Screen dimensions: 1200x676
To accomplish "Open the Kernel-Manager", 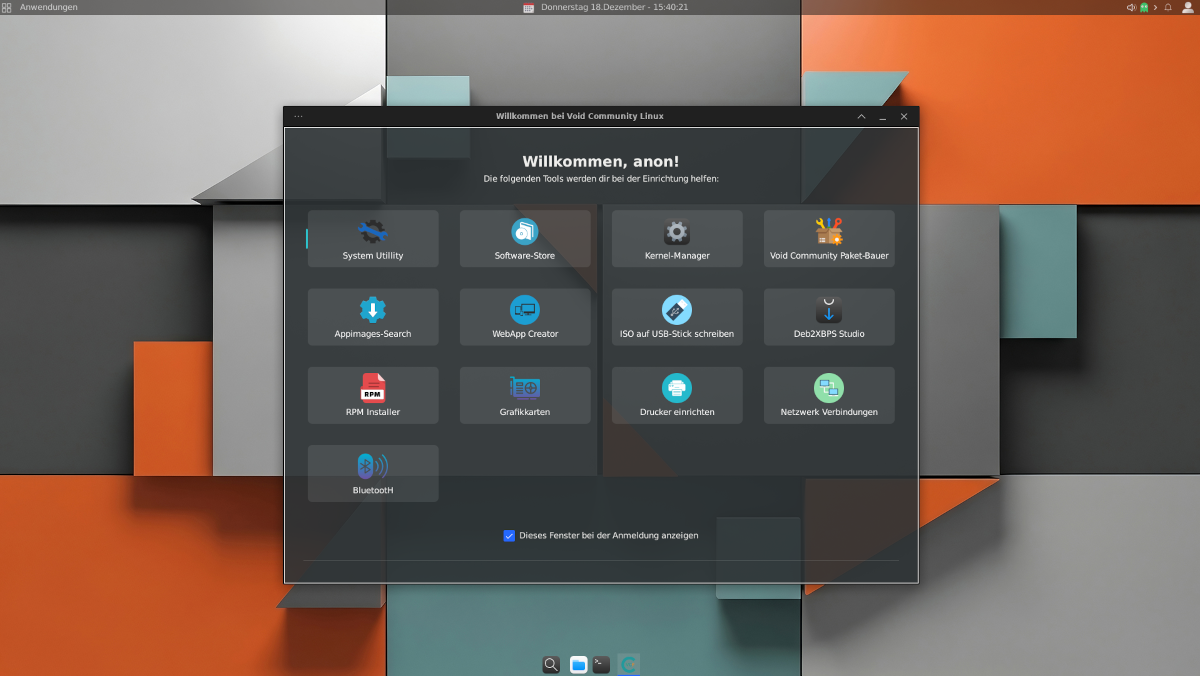I will tap(677, 238).
